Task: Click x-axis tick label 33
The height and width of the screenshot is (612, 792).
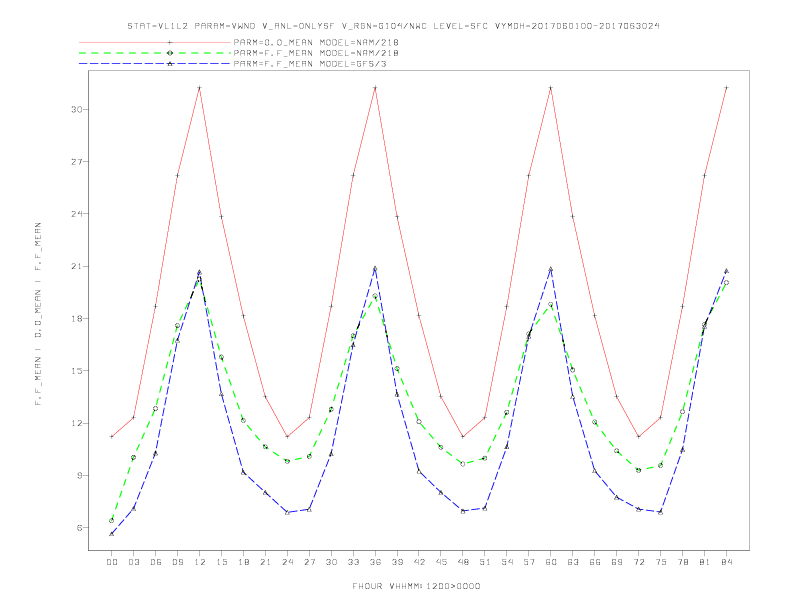Action: [x=353, y=562]
